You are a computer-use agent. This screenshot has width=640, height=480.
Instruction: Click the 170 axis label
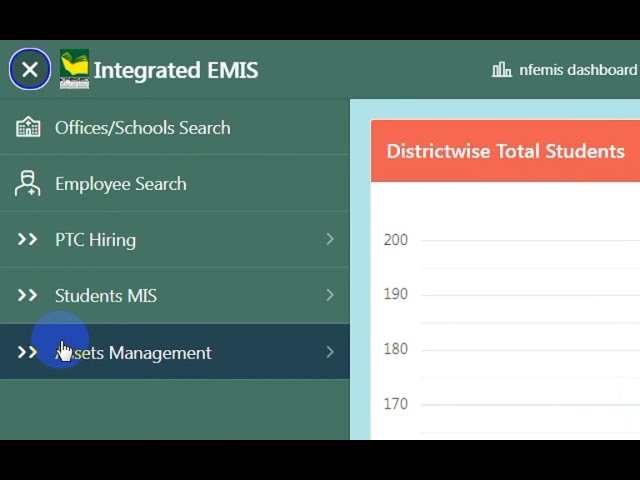click(396, 404)
